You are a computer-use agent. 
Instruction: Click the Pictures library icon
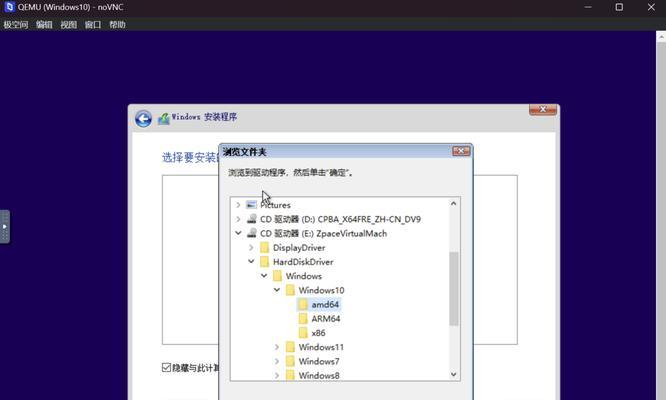251,205
